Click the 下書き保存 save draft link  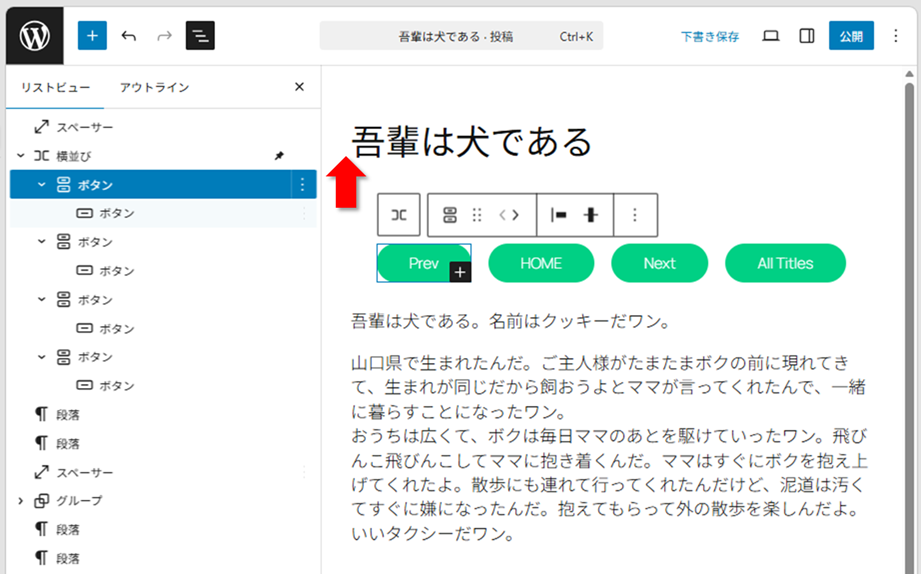tap(709, 36)
